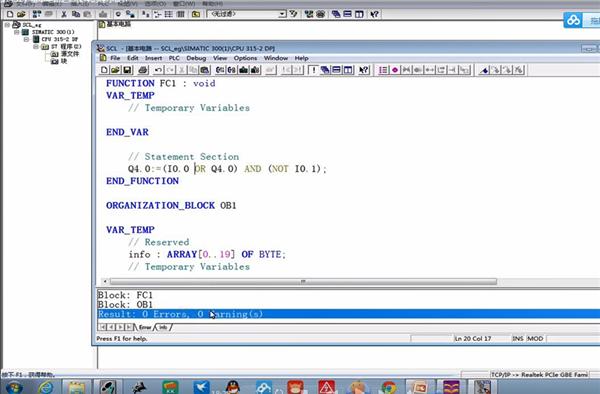Collapse the CPU 315-2 DP tree node

point(26,39)
